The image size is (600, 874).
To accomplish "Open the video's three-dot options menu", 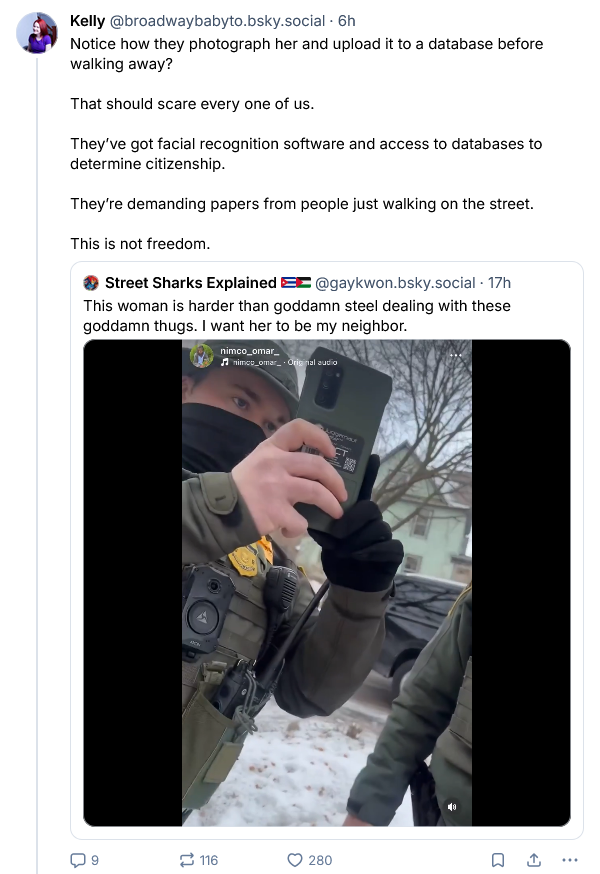I will point(456,354).
